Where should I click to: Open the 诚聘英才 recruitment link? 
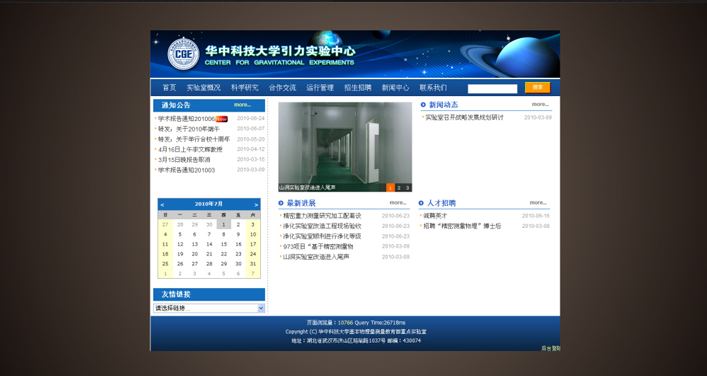435,216
